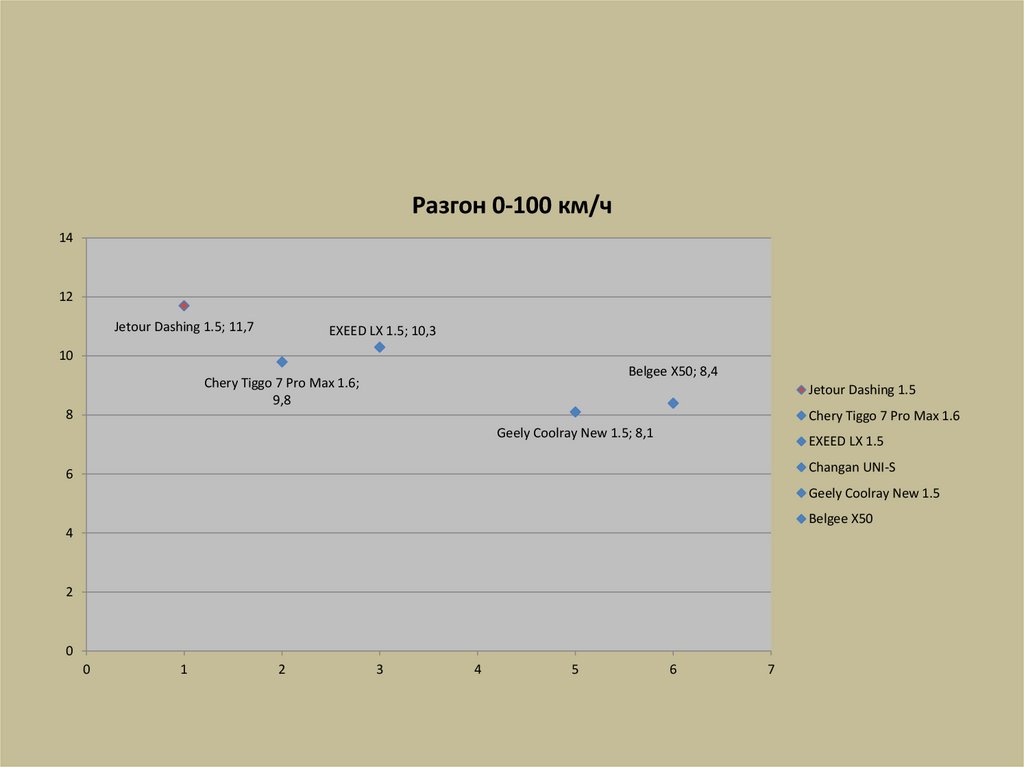Click horizontal axis value 2
Viewport: 1024px width, 767px height.
[282, 669]
